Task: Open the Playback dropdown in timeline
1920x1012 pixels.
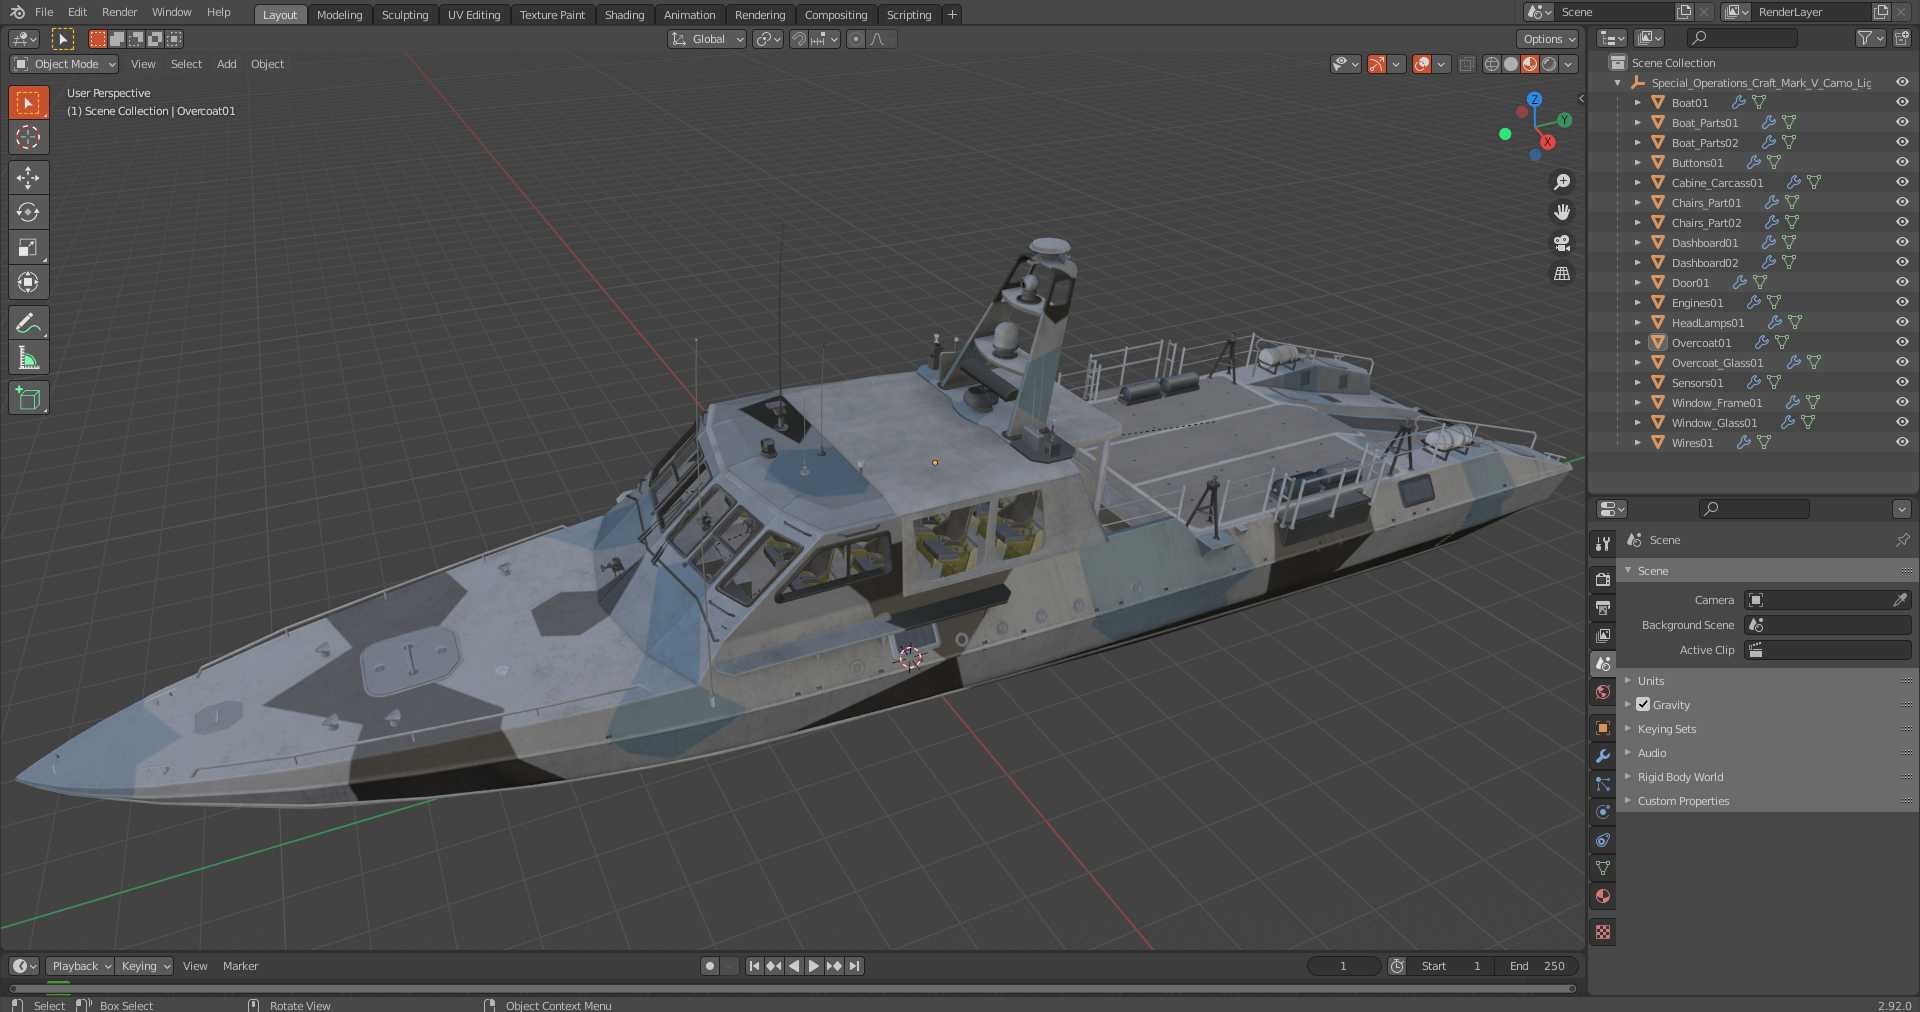Action: pyautogui.click(x=80, y=966)
